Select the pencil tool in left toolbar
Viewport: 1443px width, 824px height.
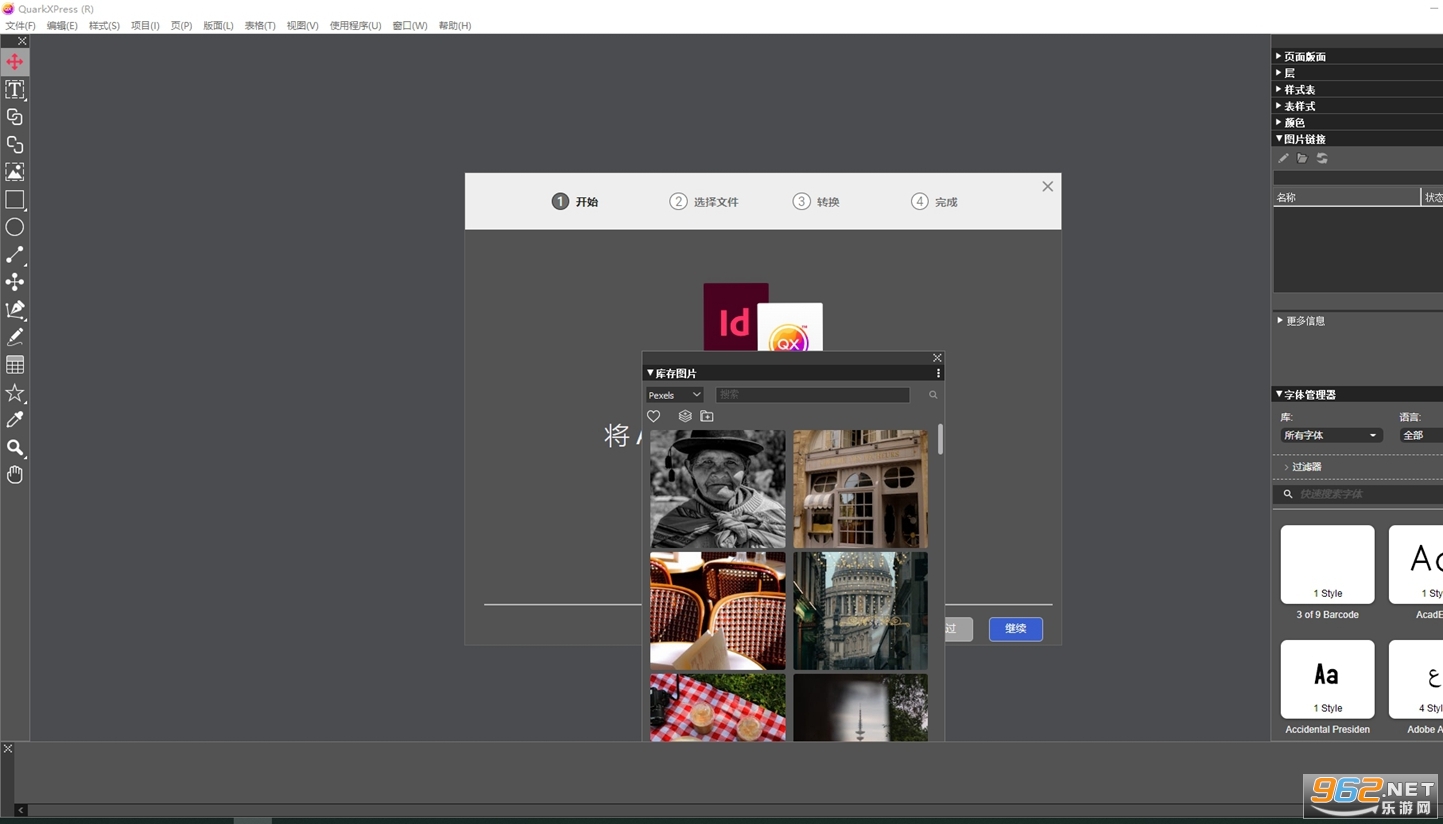pos(15,337)
